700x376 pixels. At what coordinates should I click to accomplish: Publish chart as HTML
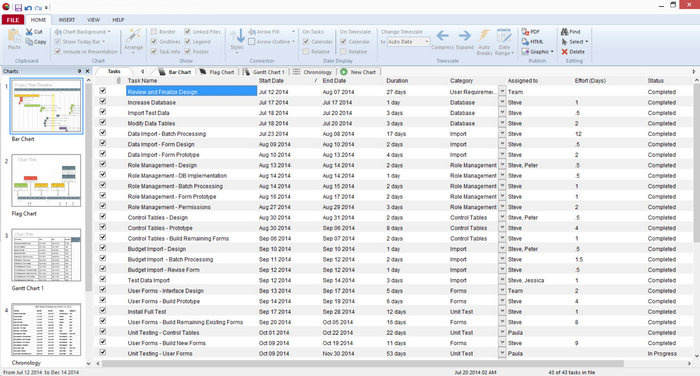click(532, 42)
